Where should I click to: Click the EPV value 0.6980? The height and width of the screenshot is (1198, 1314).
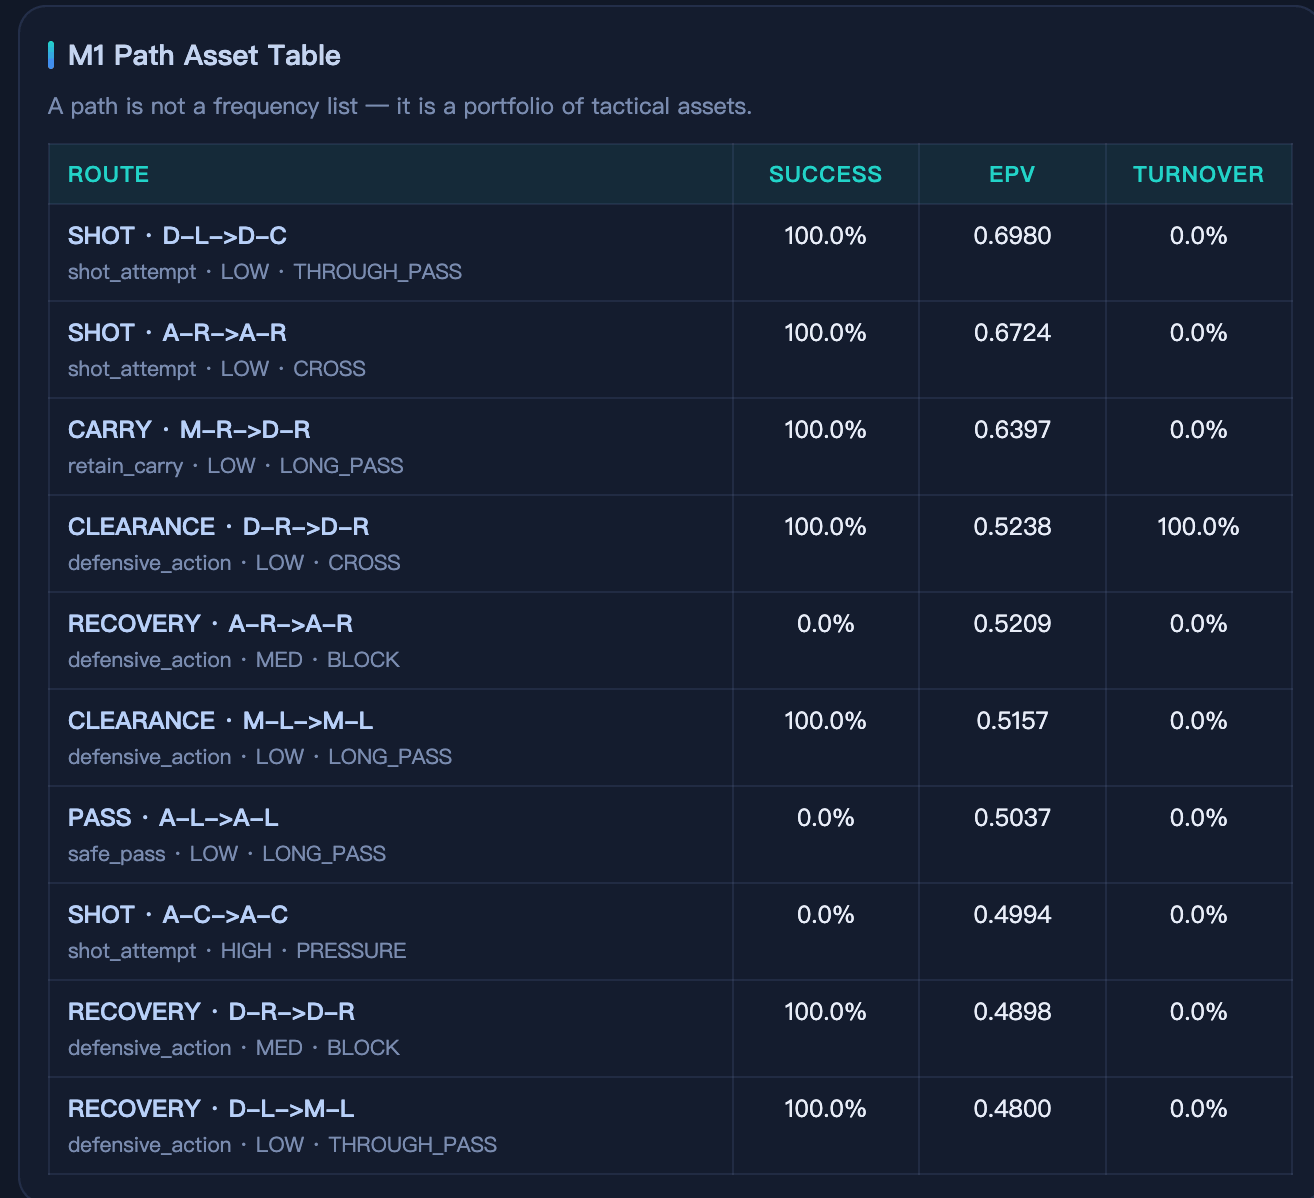coord(1012,236)
